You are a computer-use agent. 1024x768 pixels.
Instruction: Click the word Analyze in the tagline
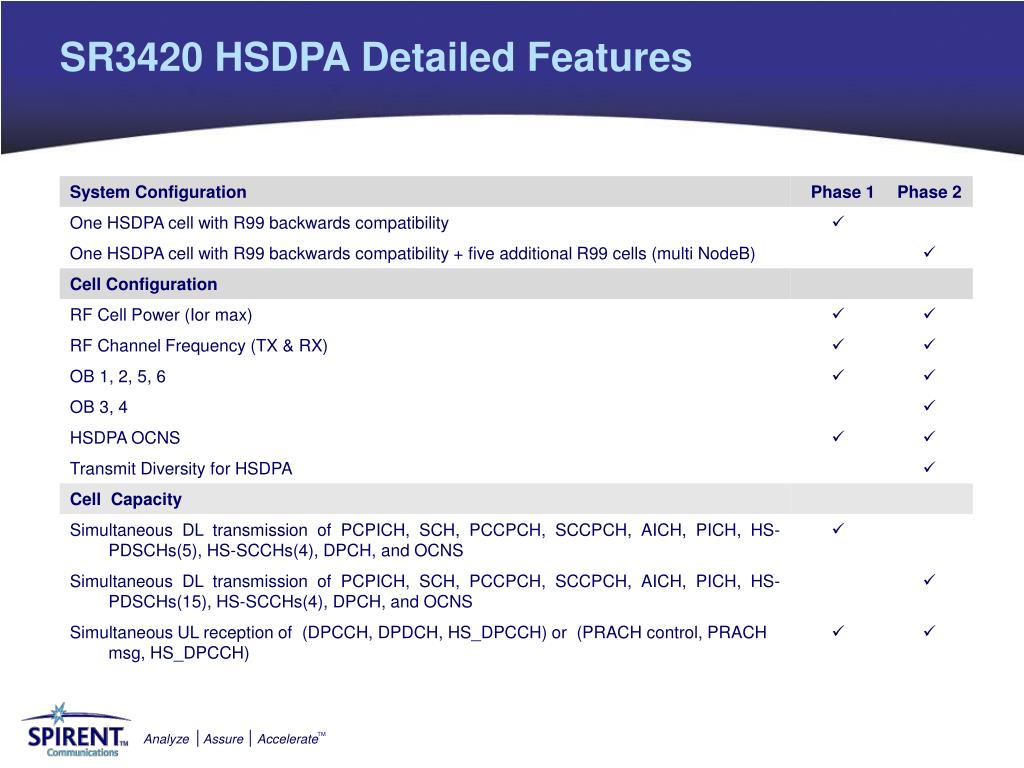166,739
